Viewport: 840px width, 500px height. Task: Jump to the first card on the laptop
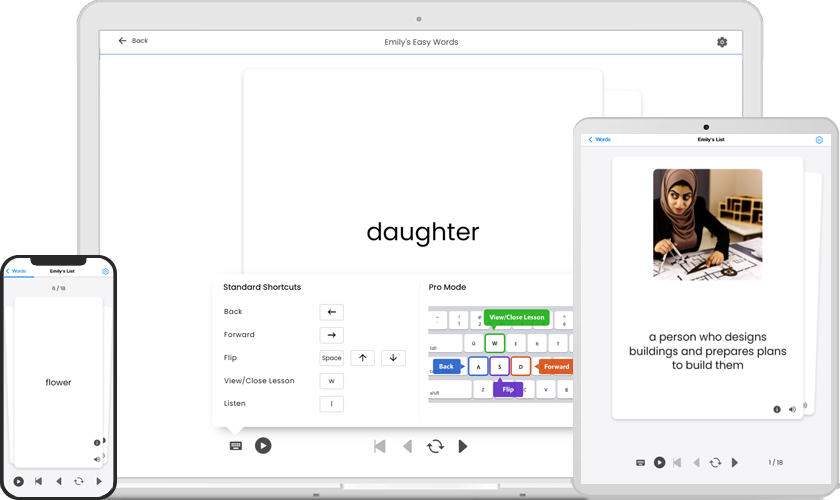(x=380, y=446)
